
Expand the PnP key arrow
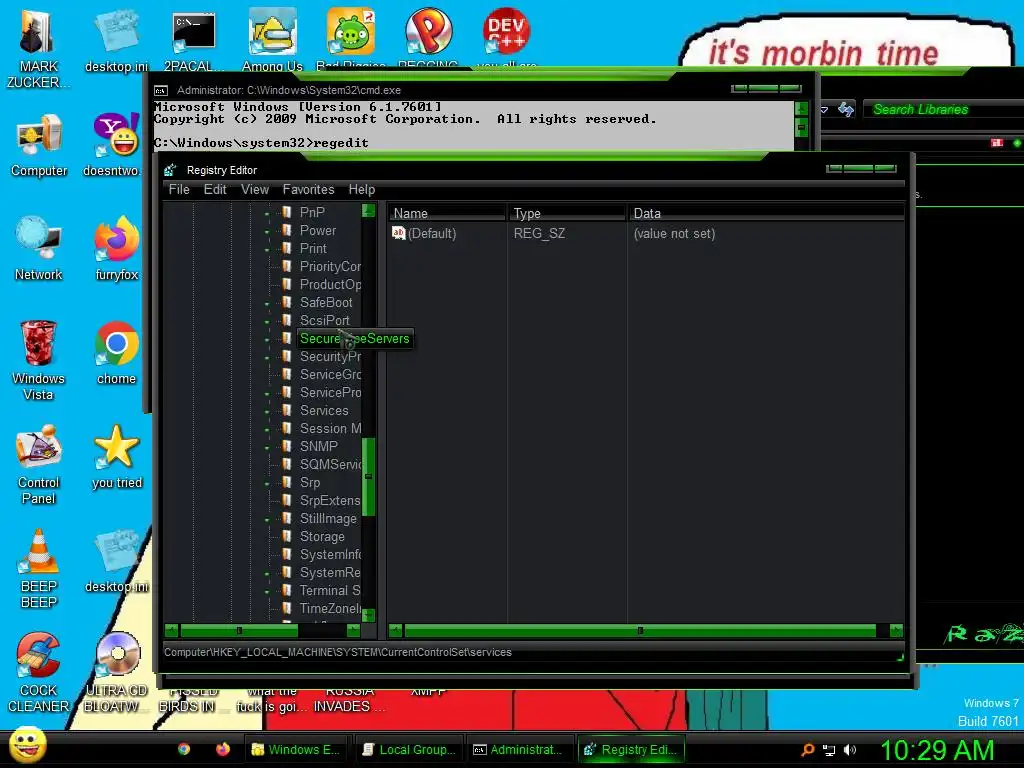[267, 214]
